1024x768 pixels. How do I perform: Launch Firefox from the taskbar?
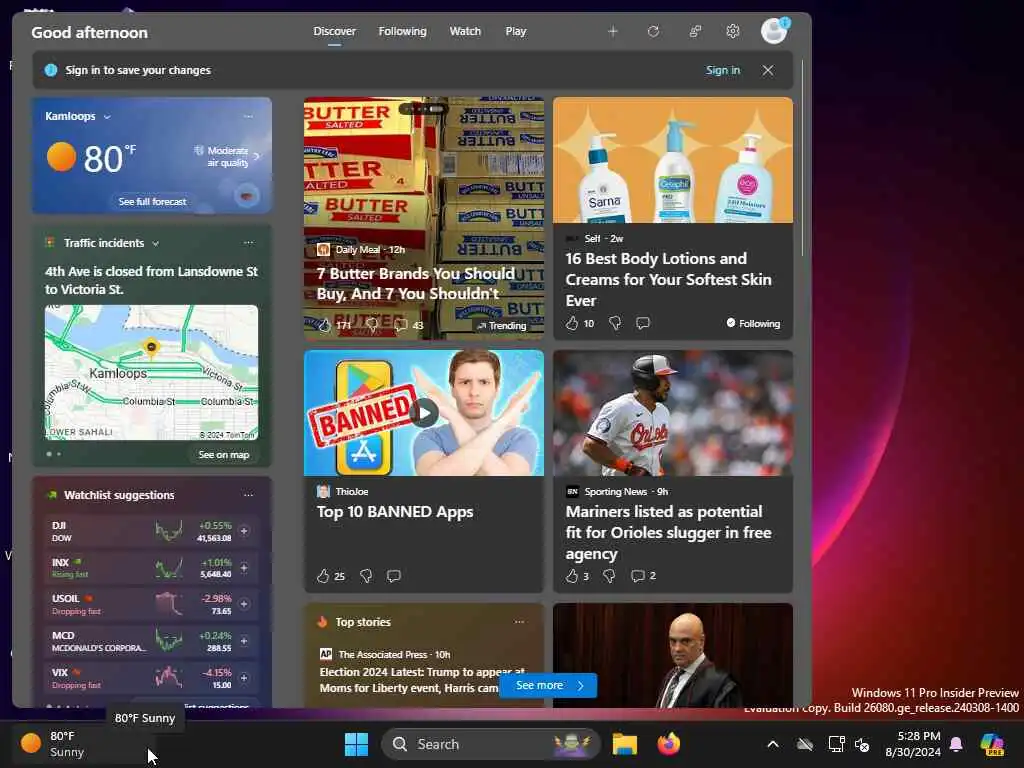pyautogui.click(x=669, y=744)
